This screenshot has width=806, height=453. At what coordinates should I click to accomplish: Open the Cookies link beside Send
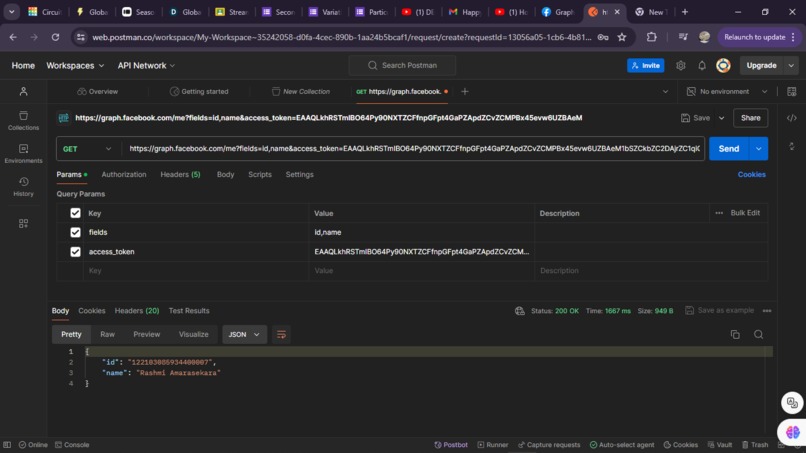[x=752, y=174]
